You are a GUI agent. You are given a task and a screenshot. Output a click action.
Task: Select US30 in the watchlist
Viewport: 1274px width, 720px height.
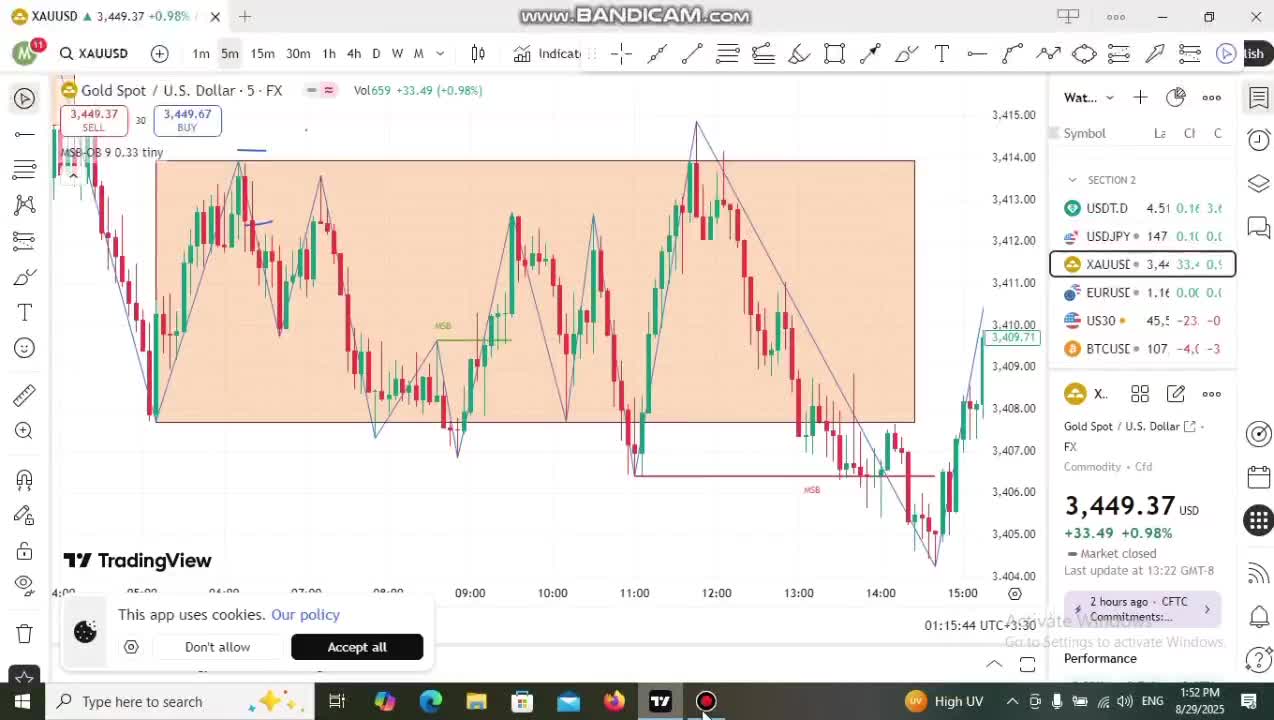pyautogui.click(x=1143, y=321)
